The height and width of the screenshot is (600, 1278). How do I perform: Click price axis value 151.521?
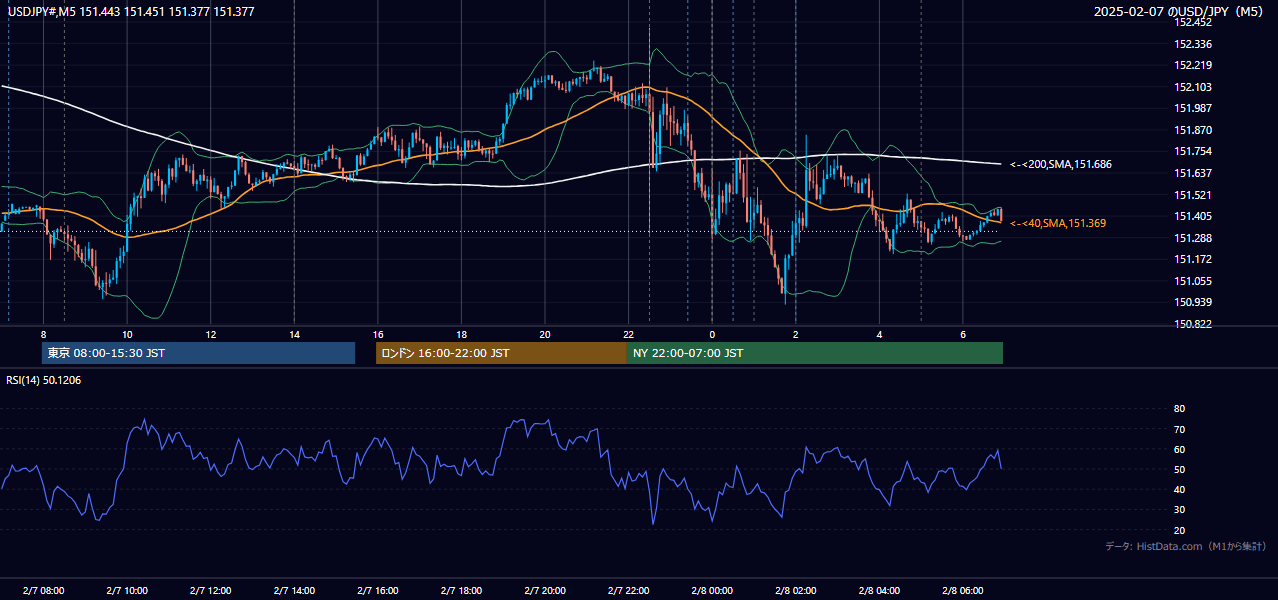pyautogui.click(x=1193, y=195)
